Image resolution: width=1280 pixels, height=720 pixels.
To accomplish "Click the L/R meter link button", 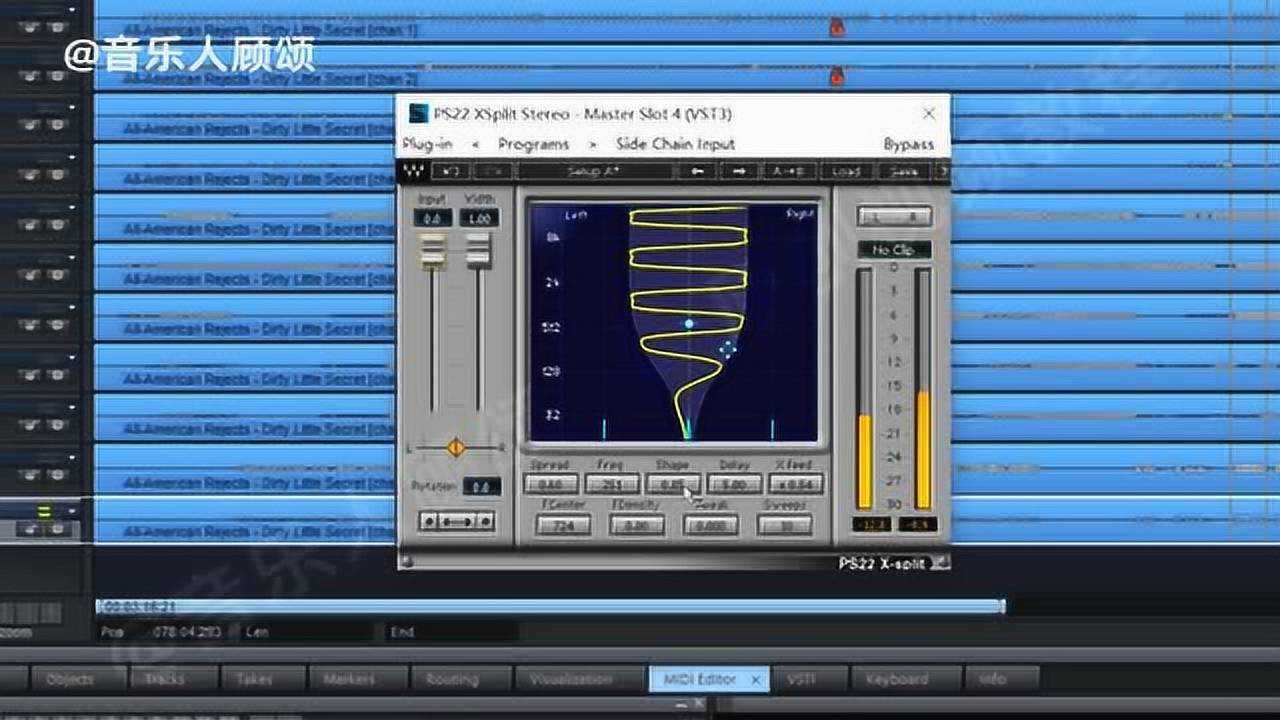I will [x=894, y=216].
